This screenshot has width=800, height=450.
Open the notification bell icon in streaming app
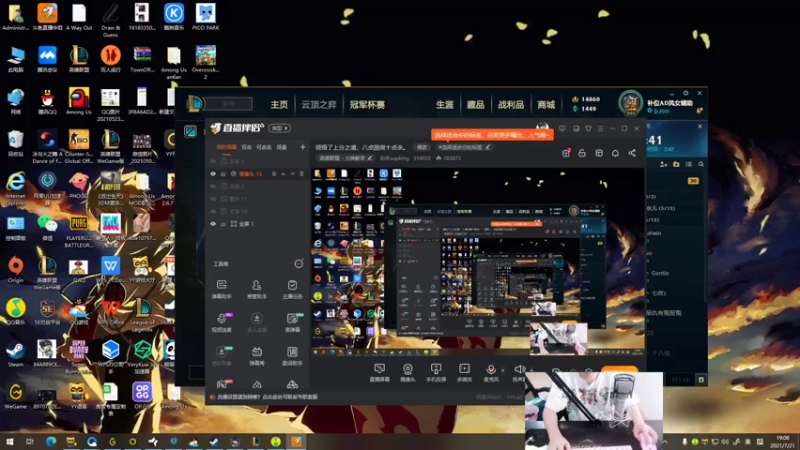tap(615, 153)
